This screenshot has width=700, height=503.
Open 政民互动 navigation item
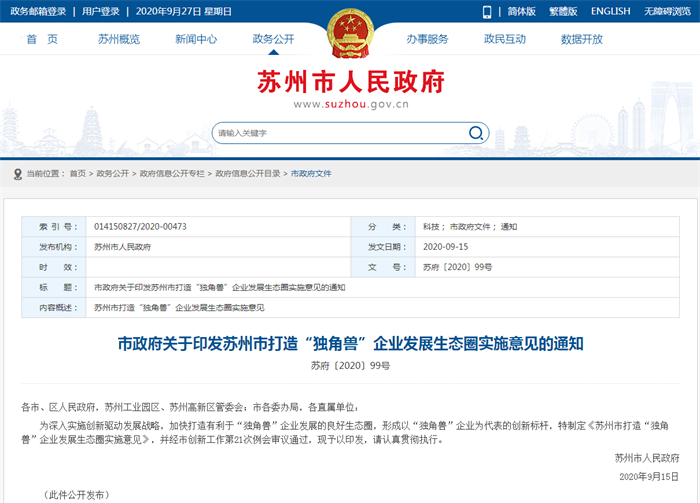click(504, 39)
